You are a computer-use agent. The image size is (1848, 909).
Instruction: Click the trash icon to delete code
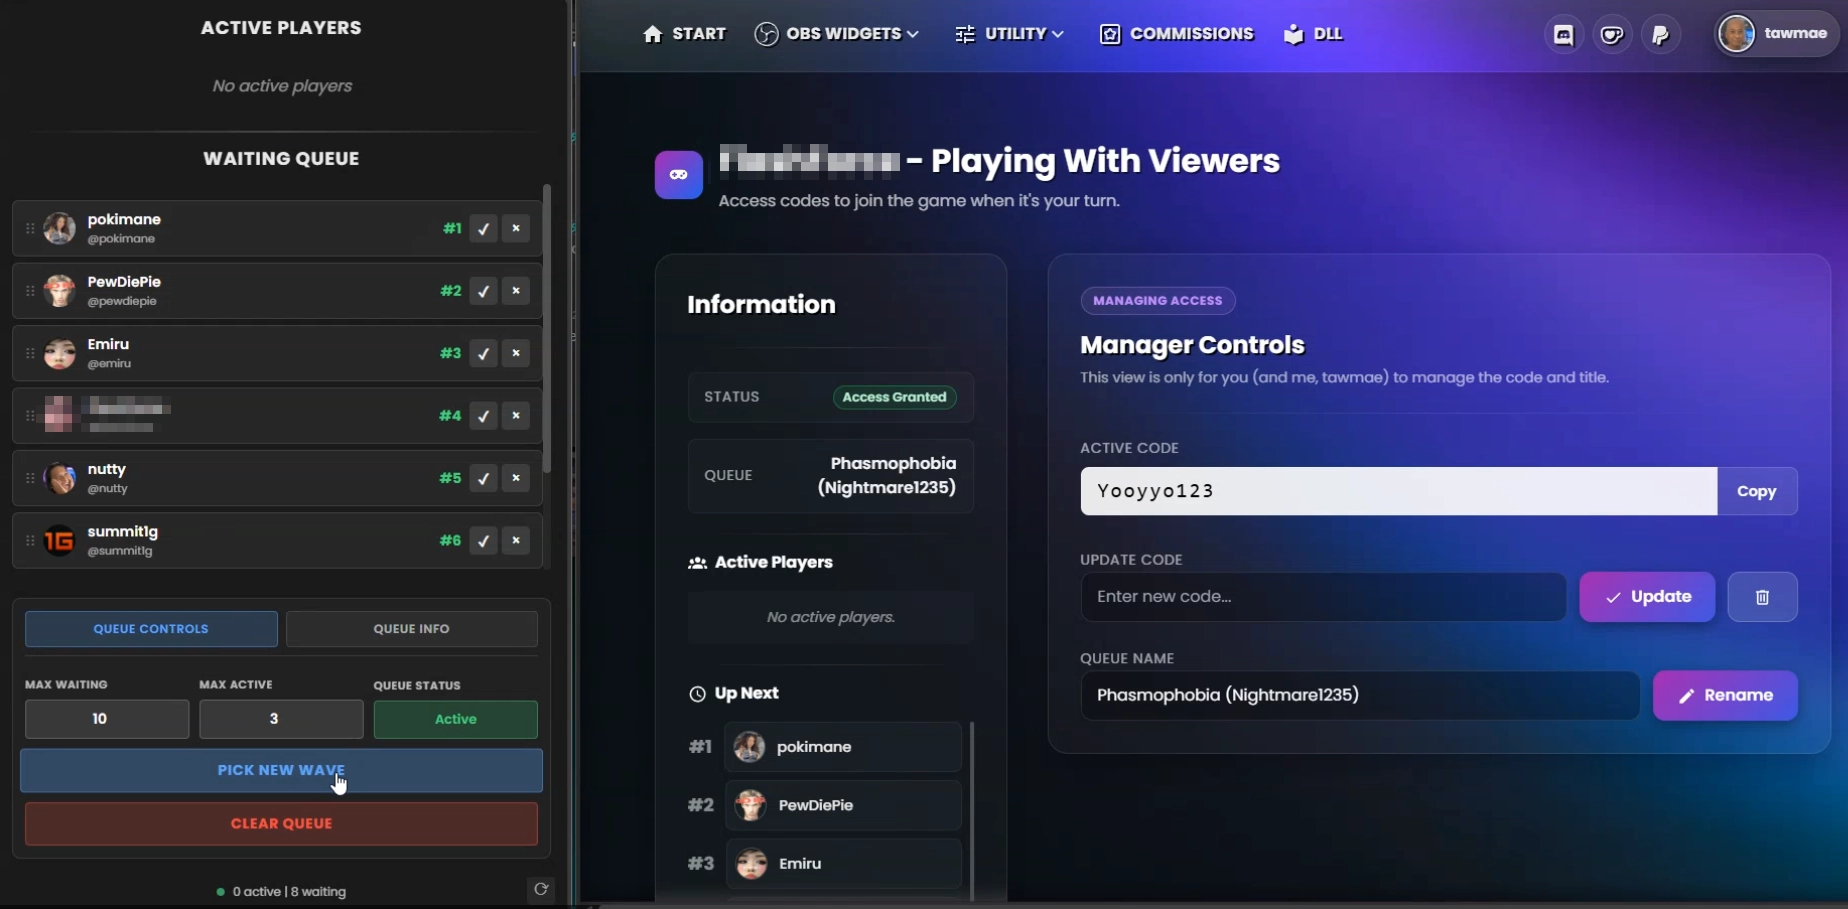pos(1762,597)
